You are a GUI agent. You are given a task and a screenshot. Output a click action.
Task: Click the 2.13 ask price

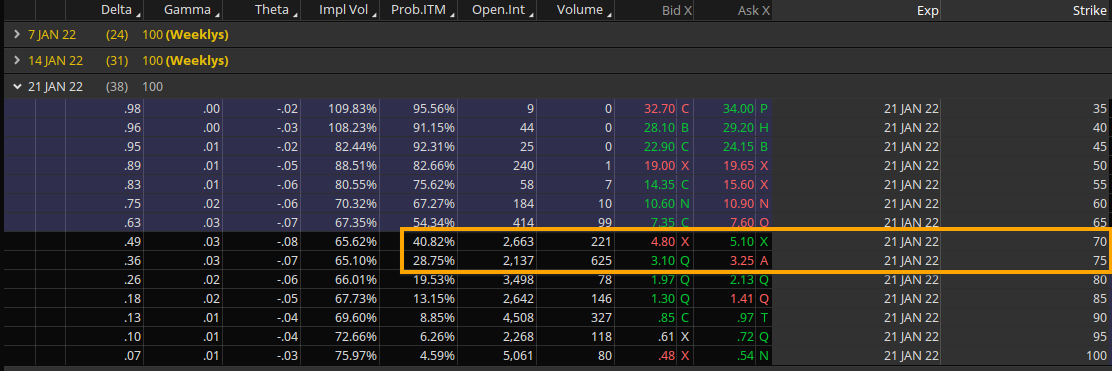tap(741, 280)
